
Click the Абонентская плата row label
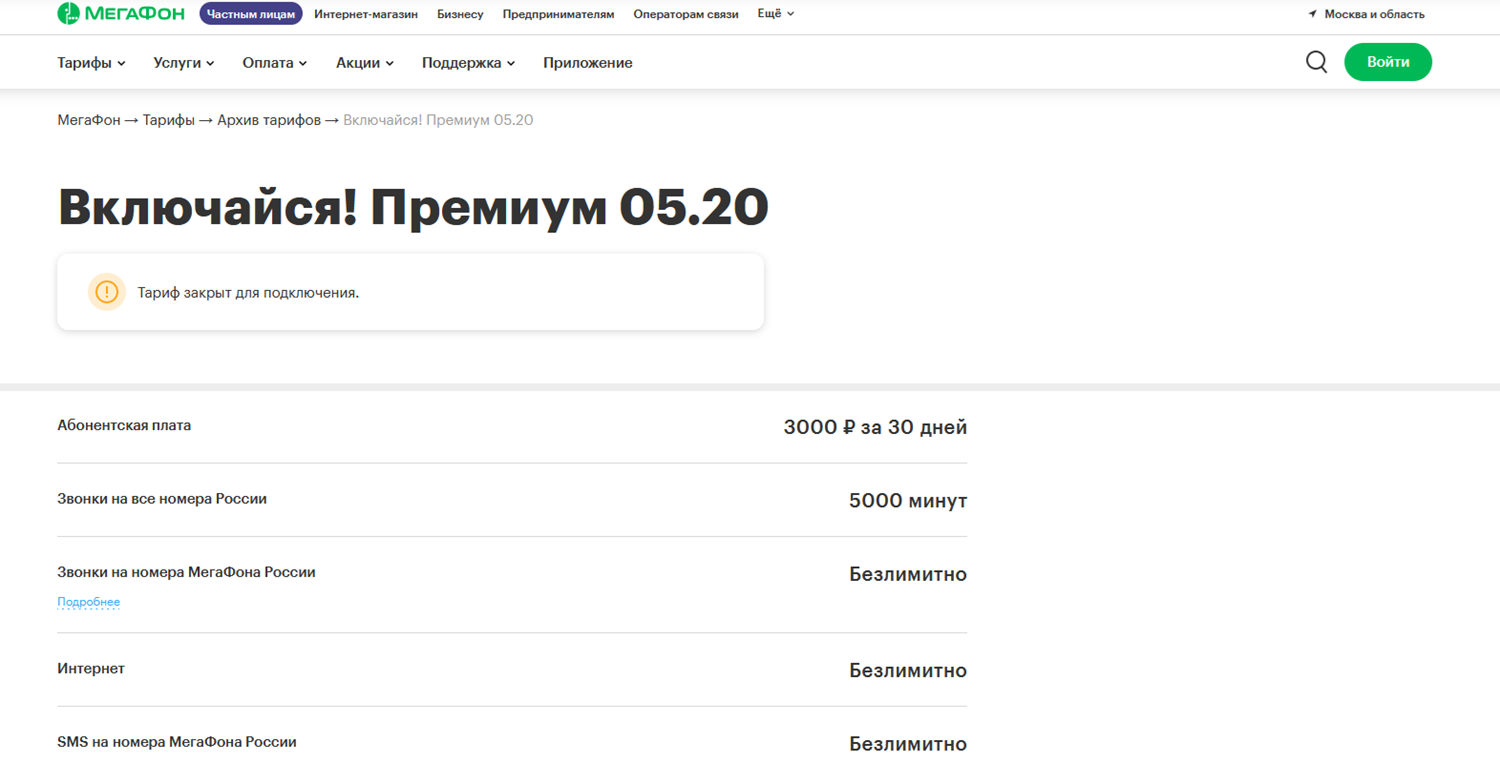[124, 425]
